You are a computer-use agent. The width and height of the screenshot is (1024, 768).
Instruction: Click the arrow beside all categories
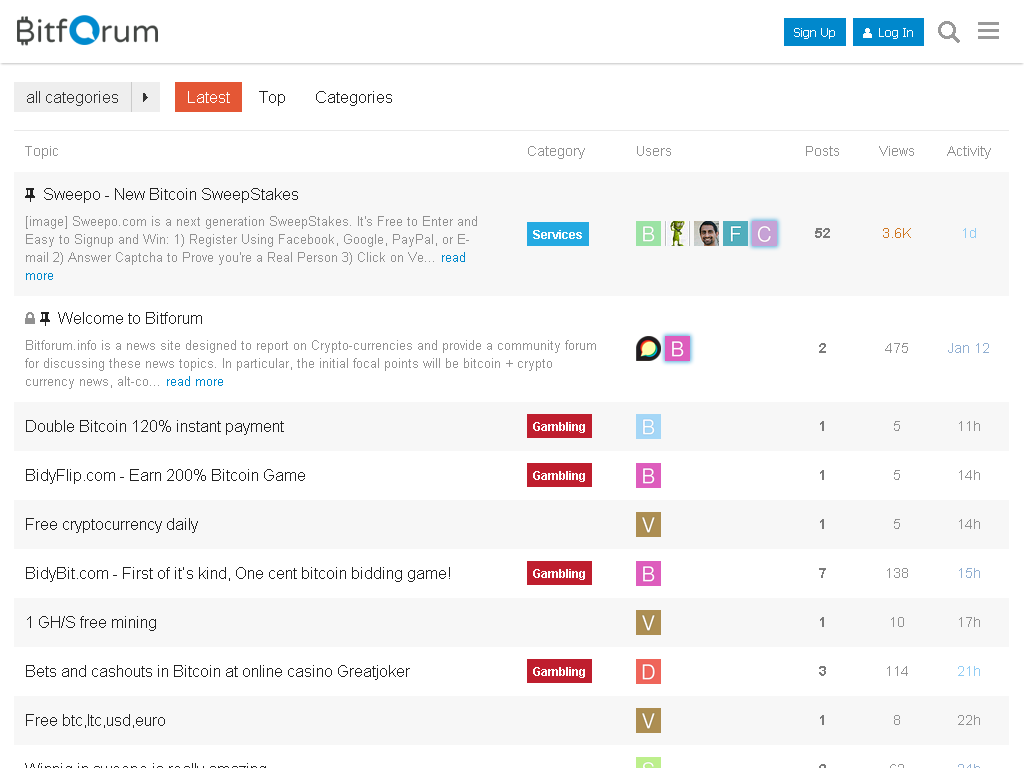click(x=146, y=97)
